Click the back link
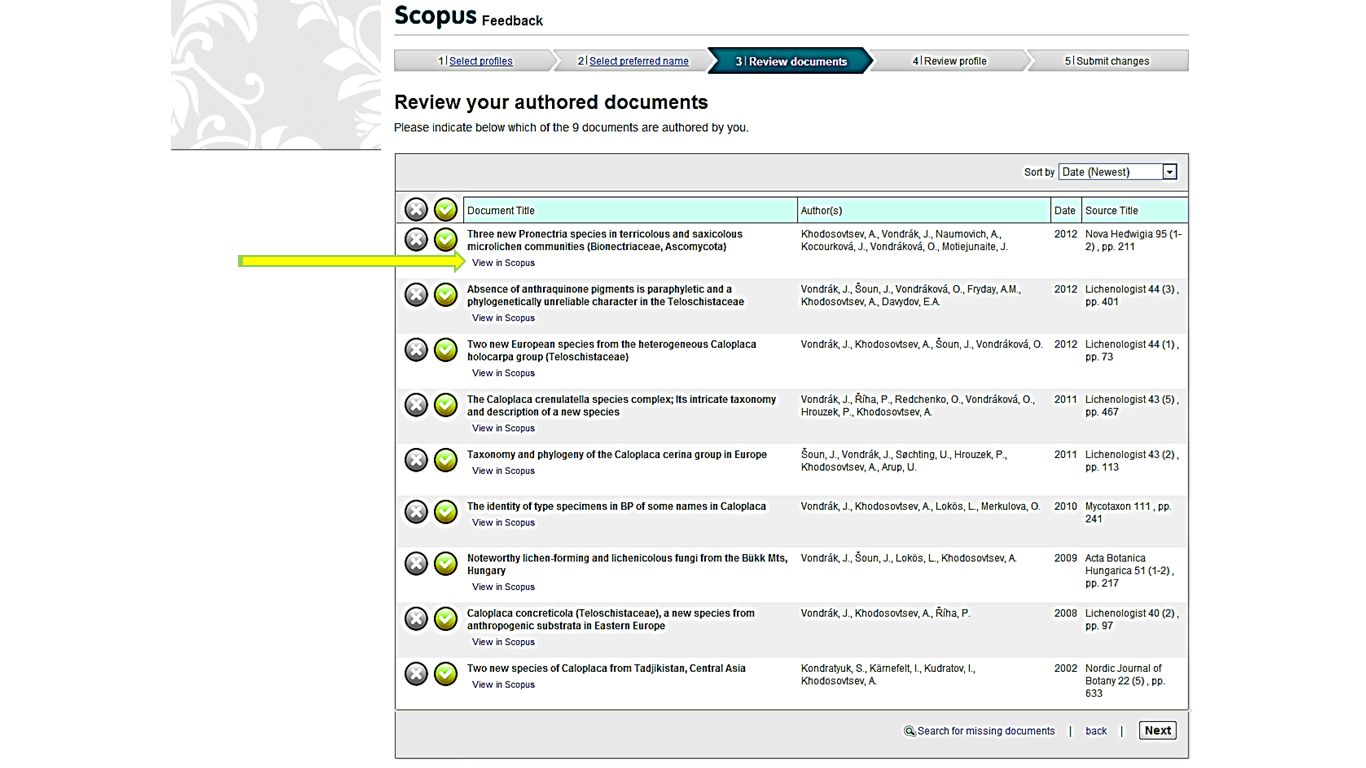Screen dimensions: 1366x768 pyautogui.click(x=1096, y=731)
